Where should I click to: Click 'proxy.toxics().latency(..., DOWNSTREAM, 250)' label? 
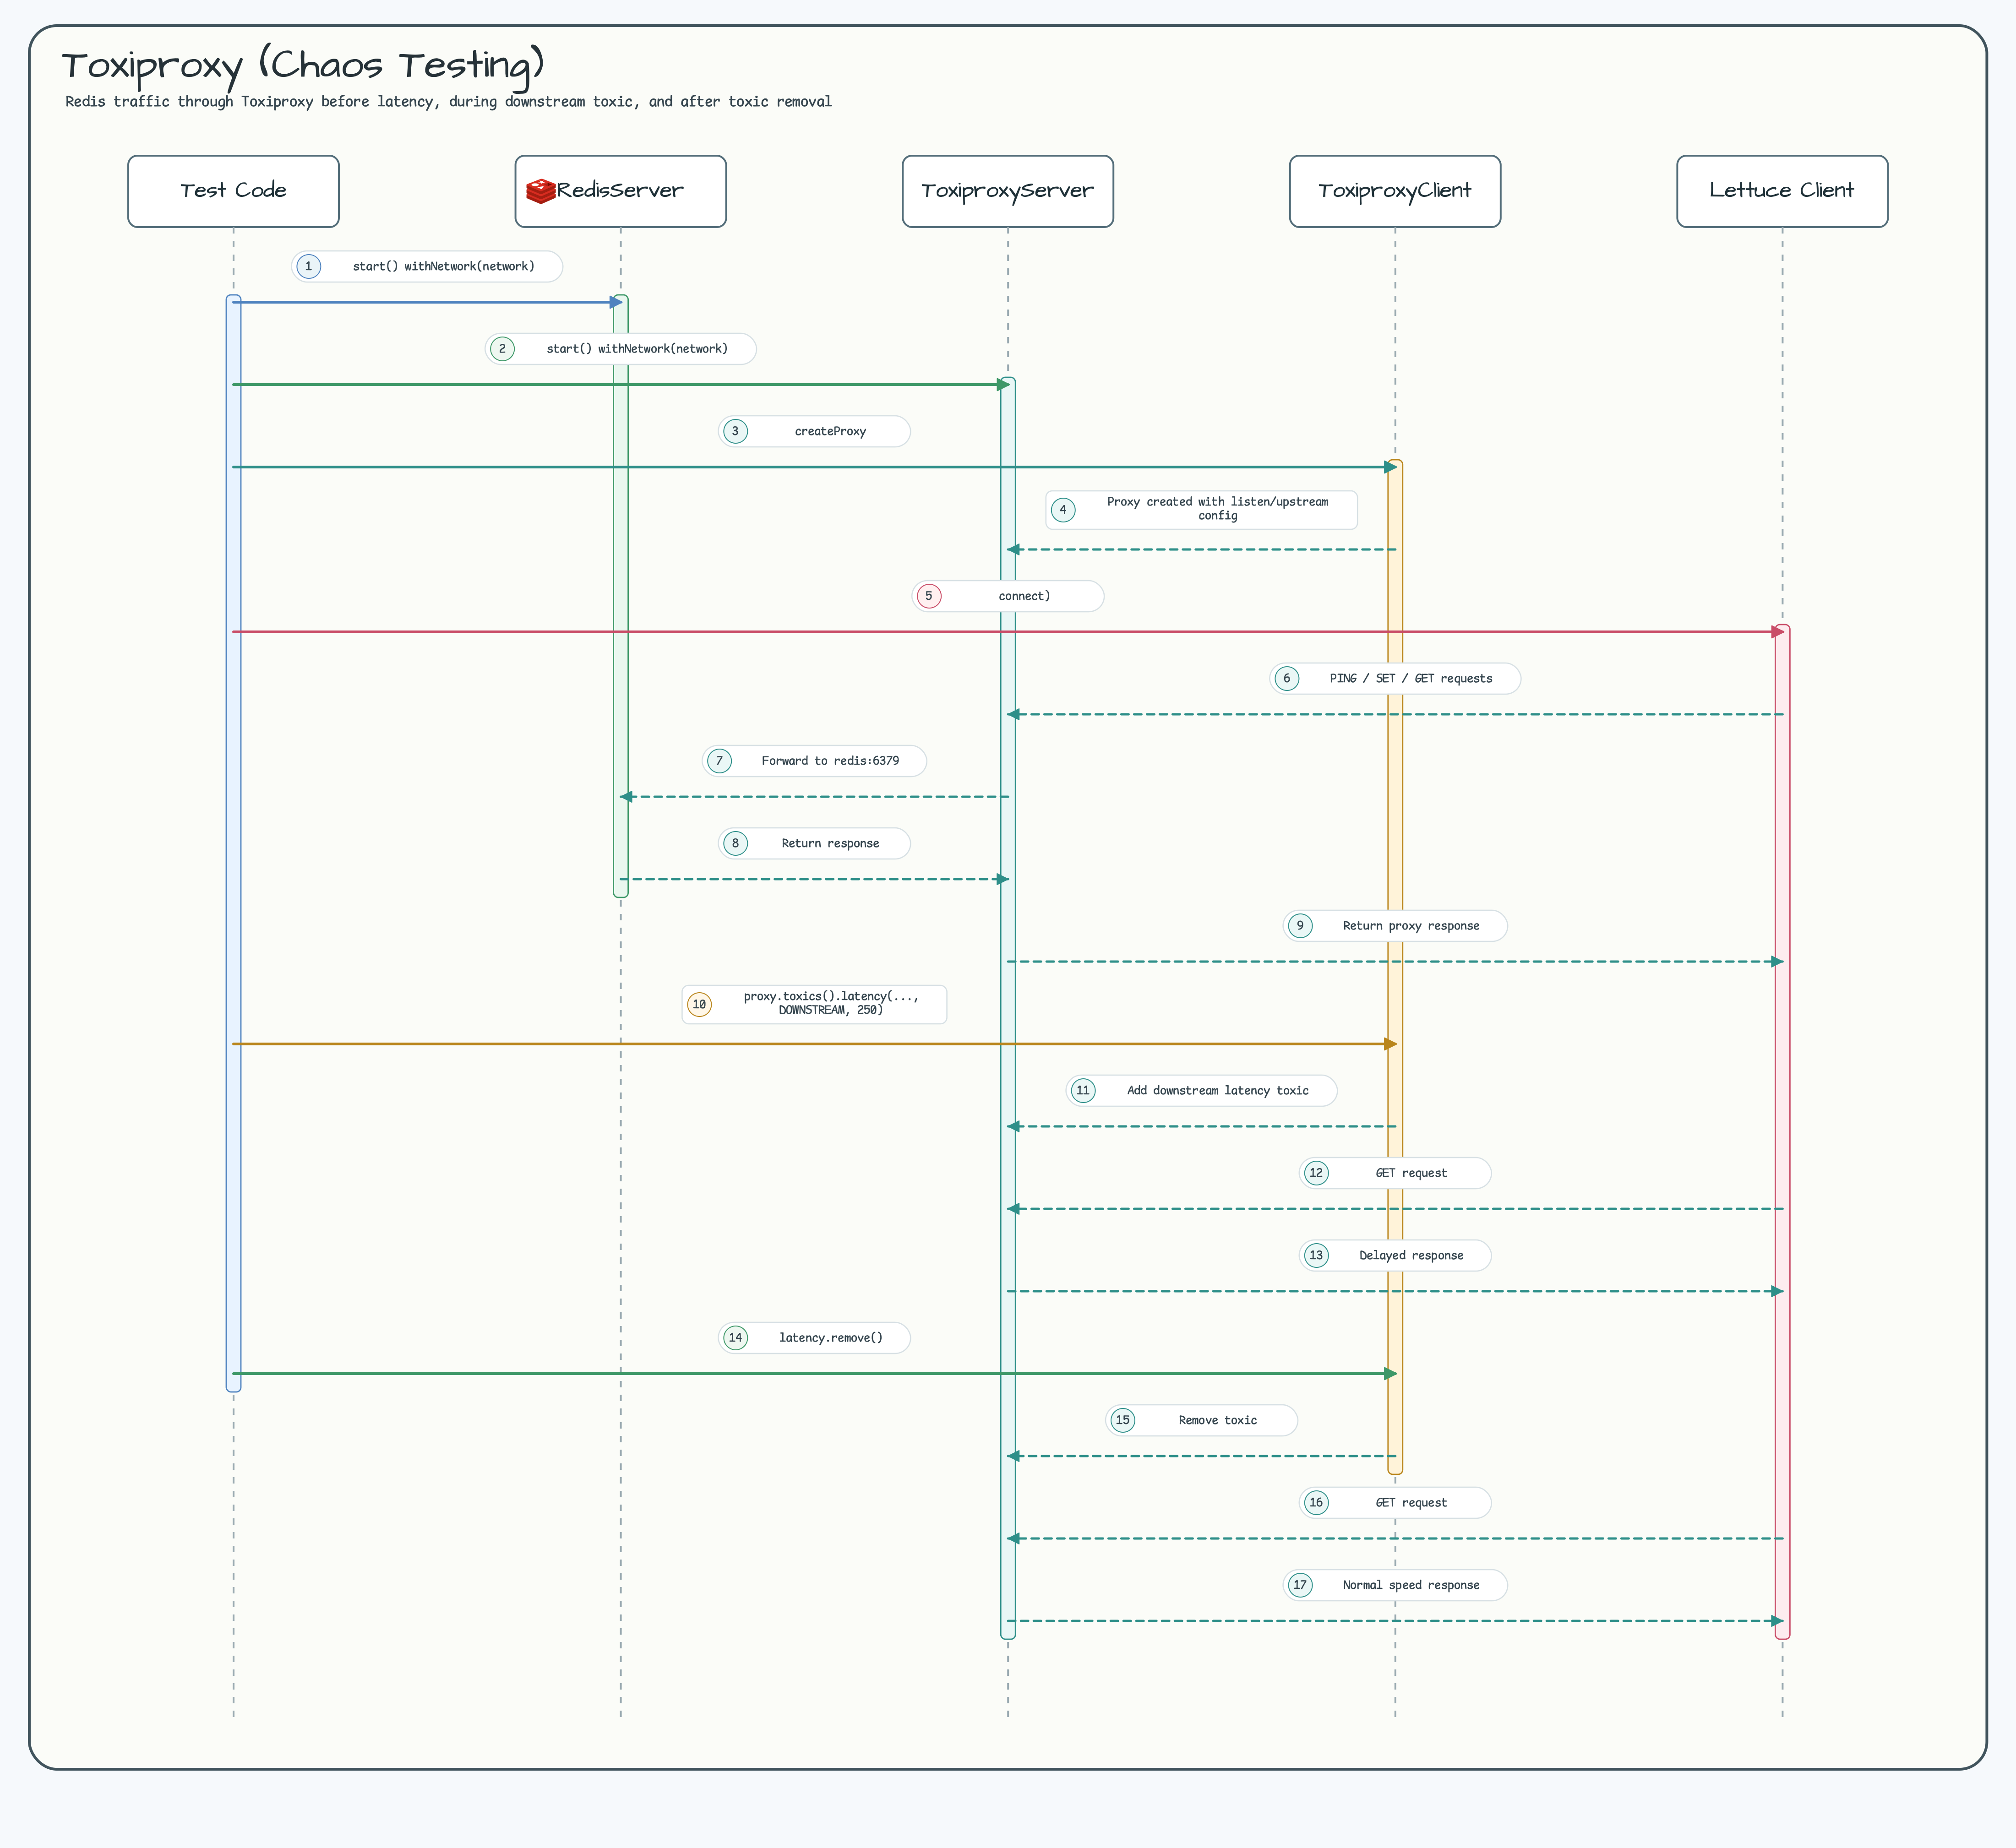(x=814, y=1004)
